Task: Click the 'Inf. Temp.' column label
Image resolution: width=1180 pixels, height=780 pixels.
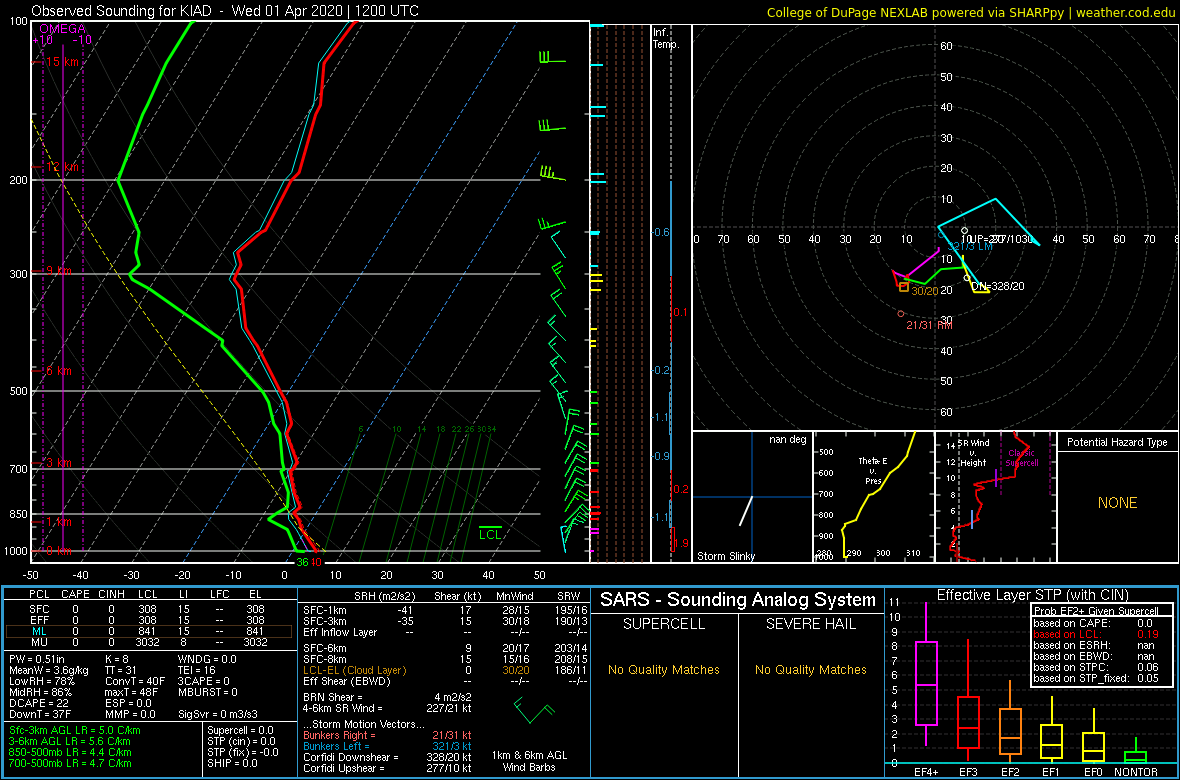Action: (667, 38)
